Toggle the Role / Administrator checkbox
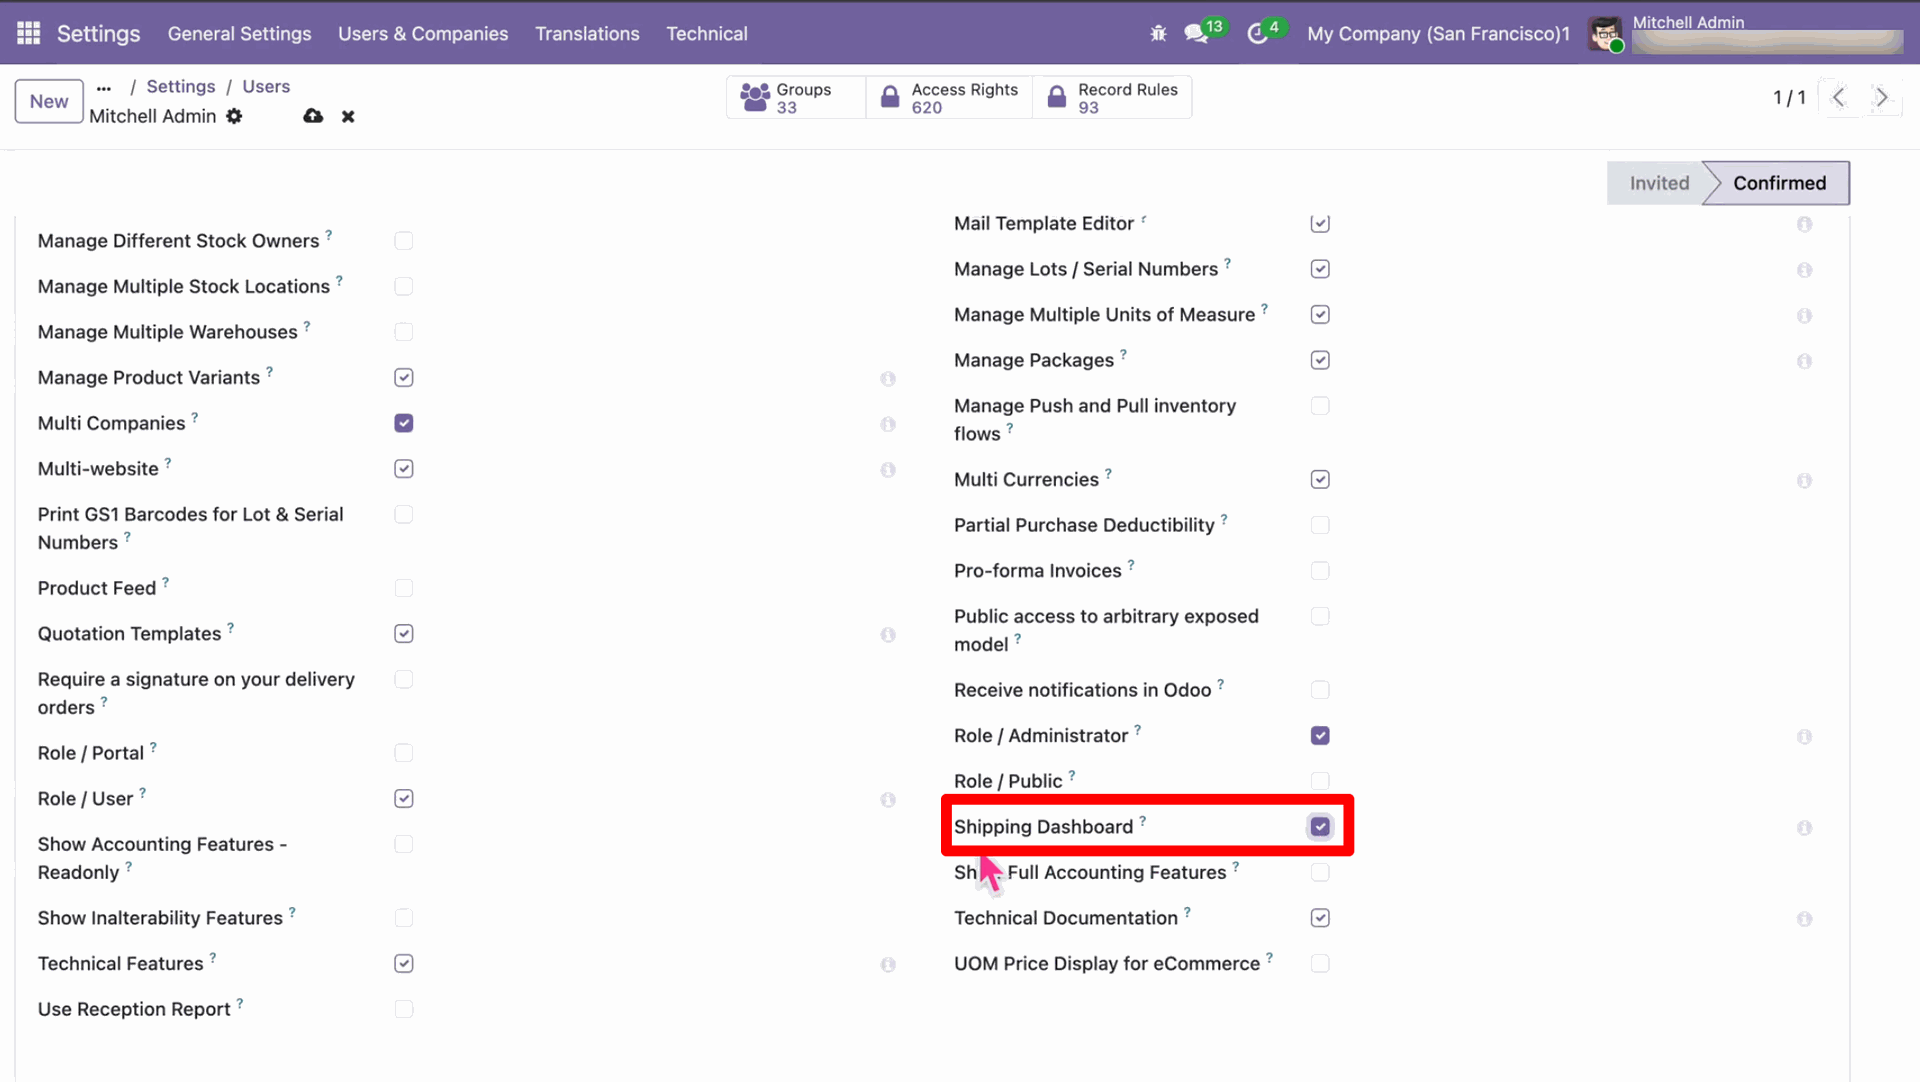 1320,736
